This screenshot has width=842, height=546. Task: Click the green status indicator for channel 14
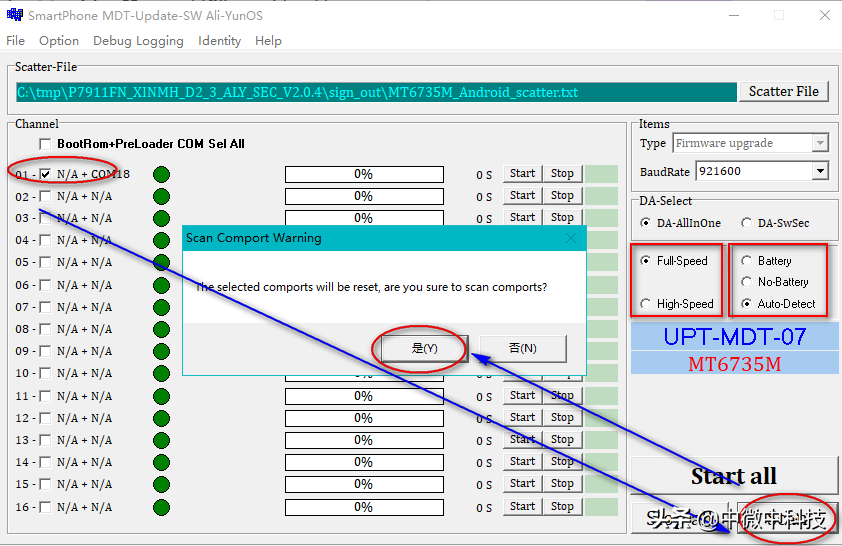click(x=161, y=462)
